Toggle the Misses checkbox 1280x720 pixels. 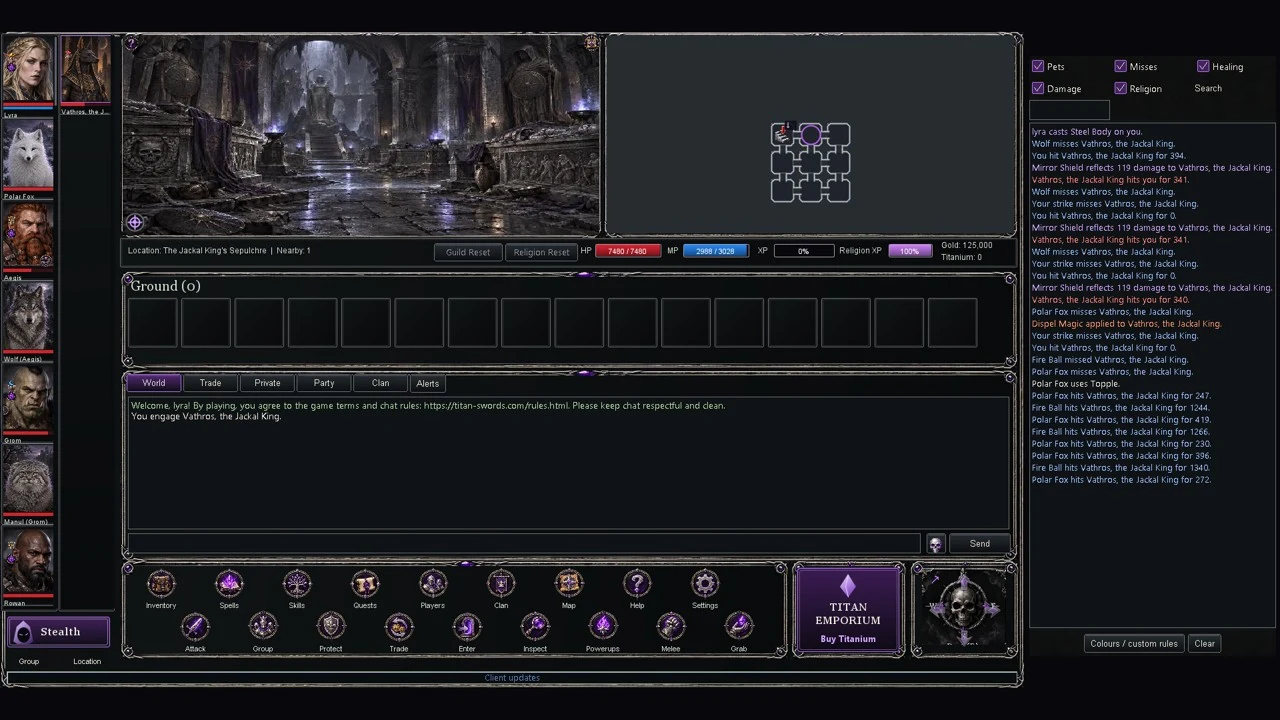[1121, 66]
